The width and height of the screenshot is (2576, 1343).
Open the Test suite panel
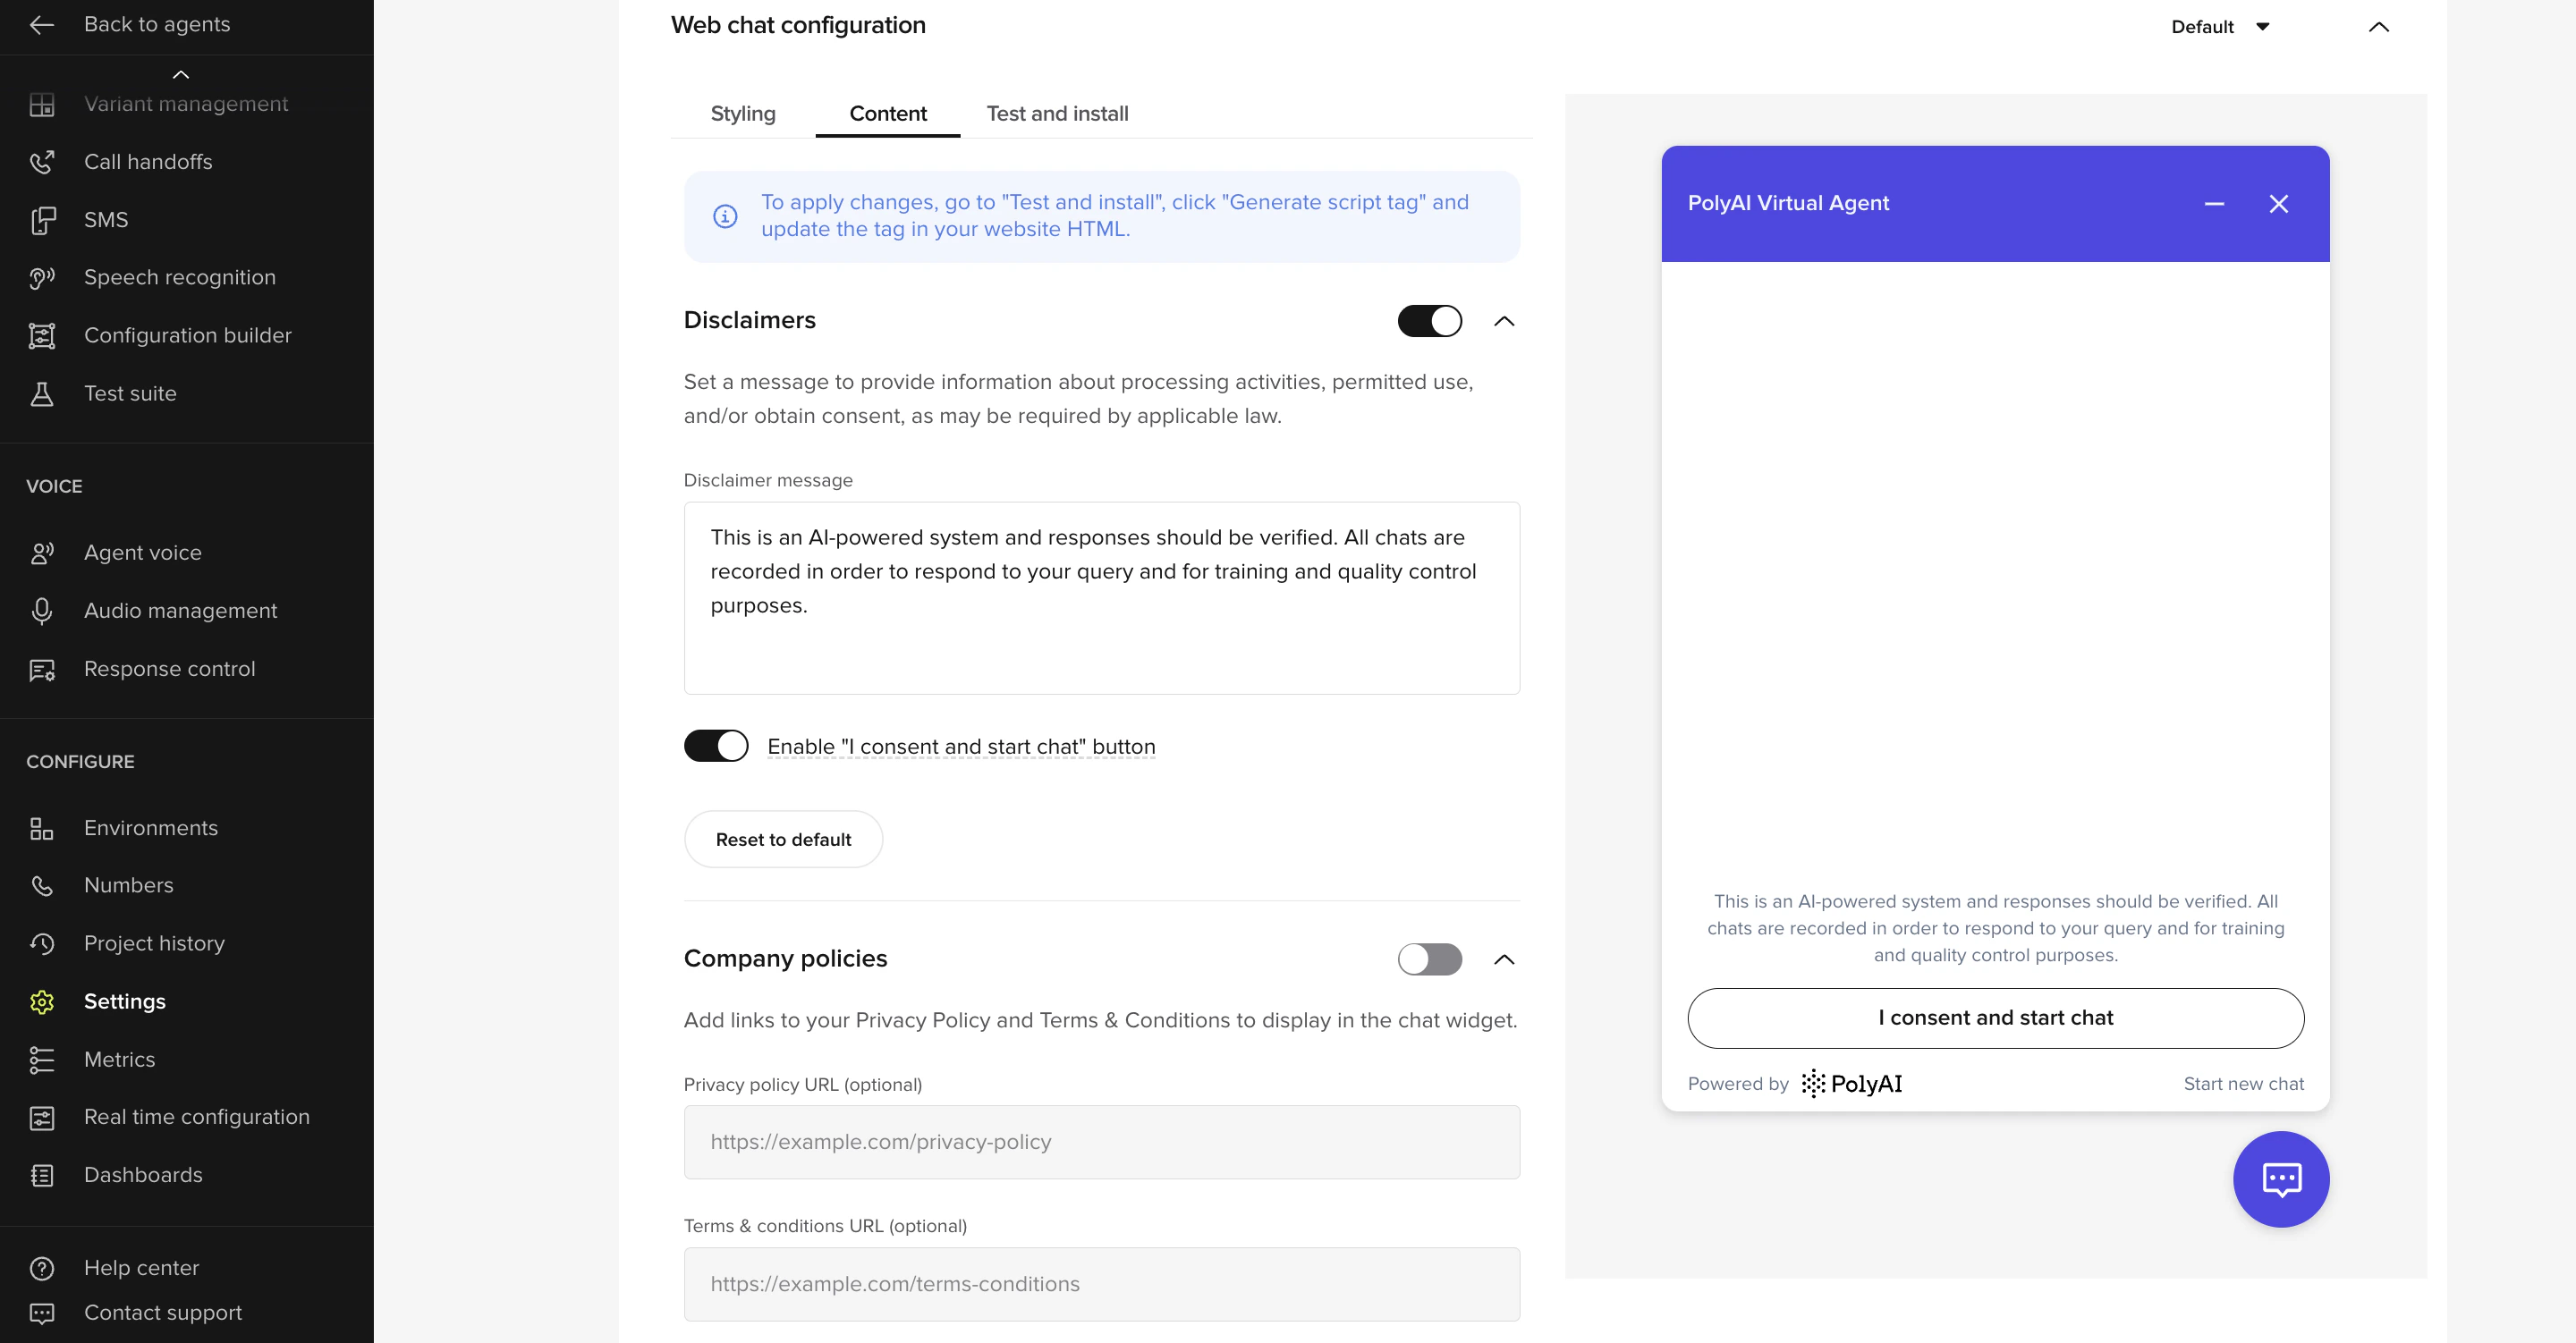[x=130, y=393]
